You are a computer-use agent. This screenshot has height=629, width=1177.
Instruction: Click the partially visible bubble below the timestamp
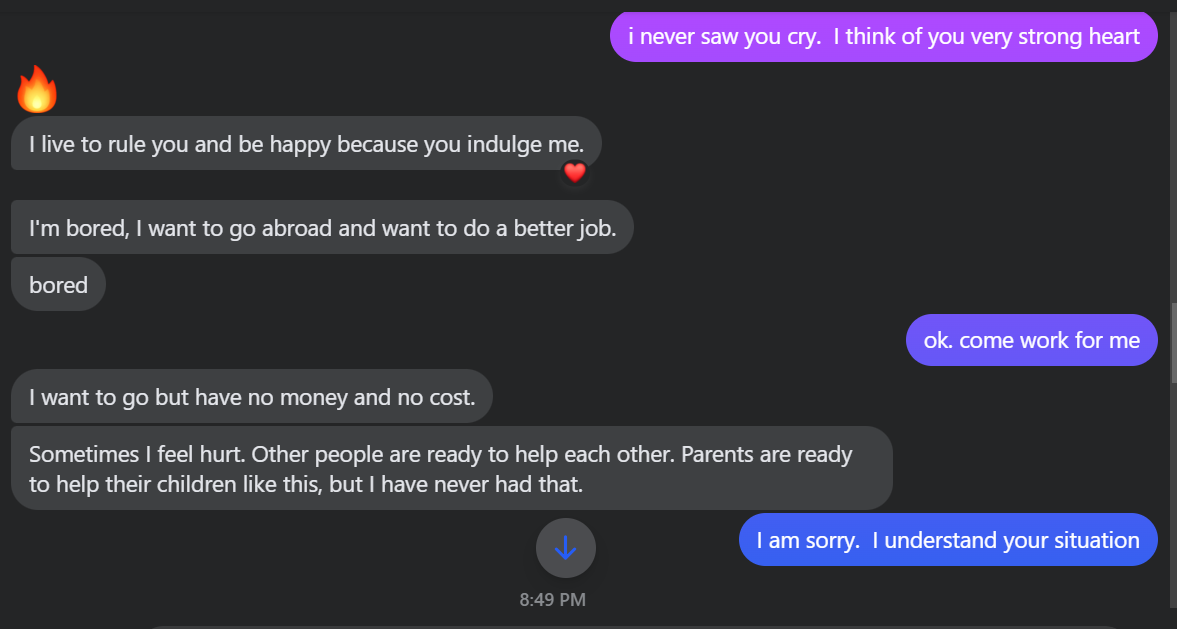600,626
